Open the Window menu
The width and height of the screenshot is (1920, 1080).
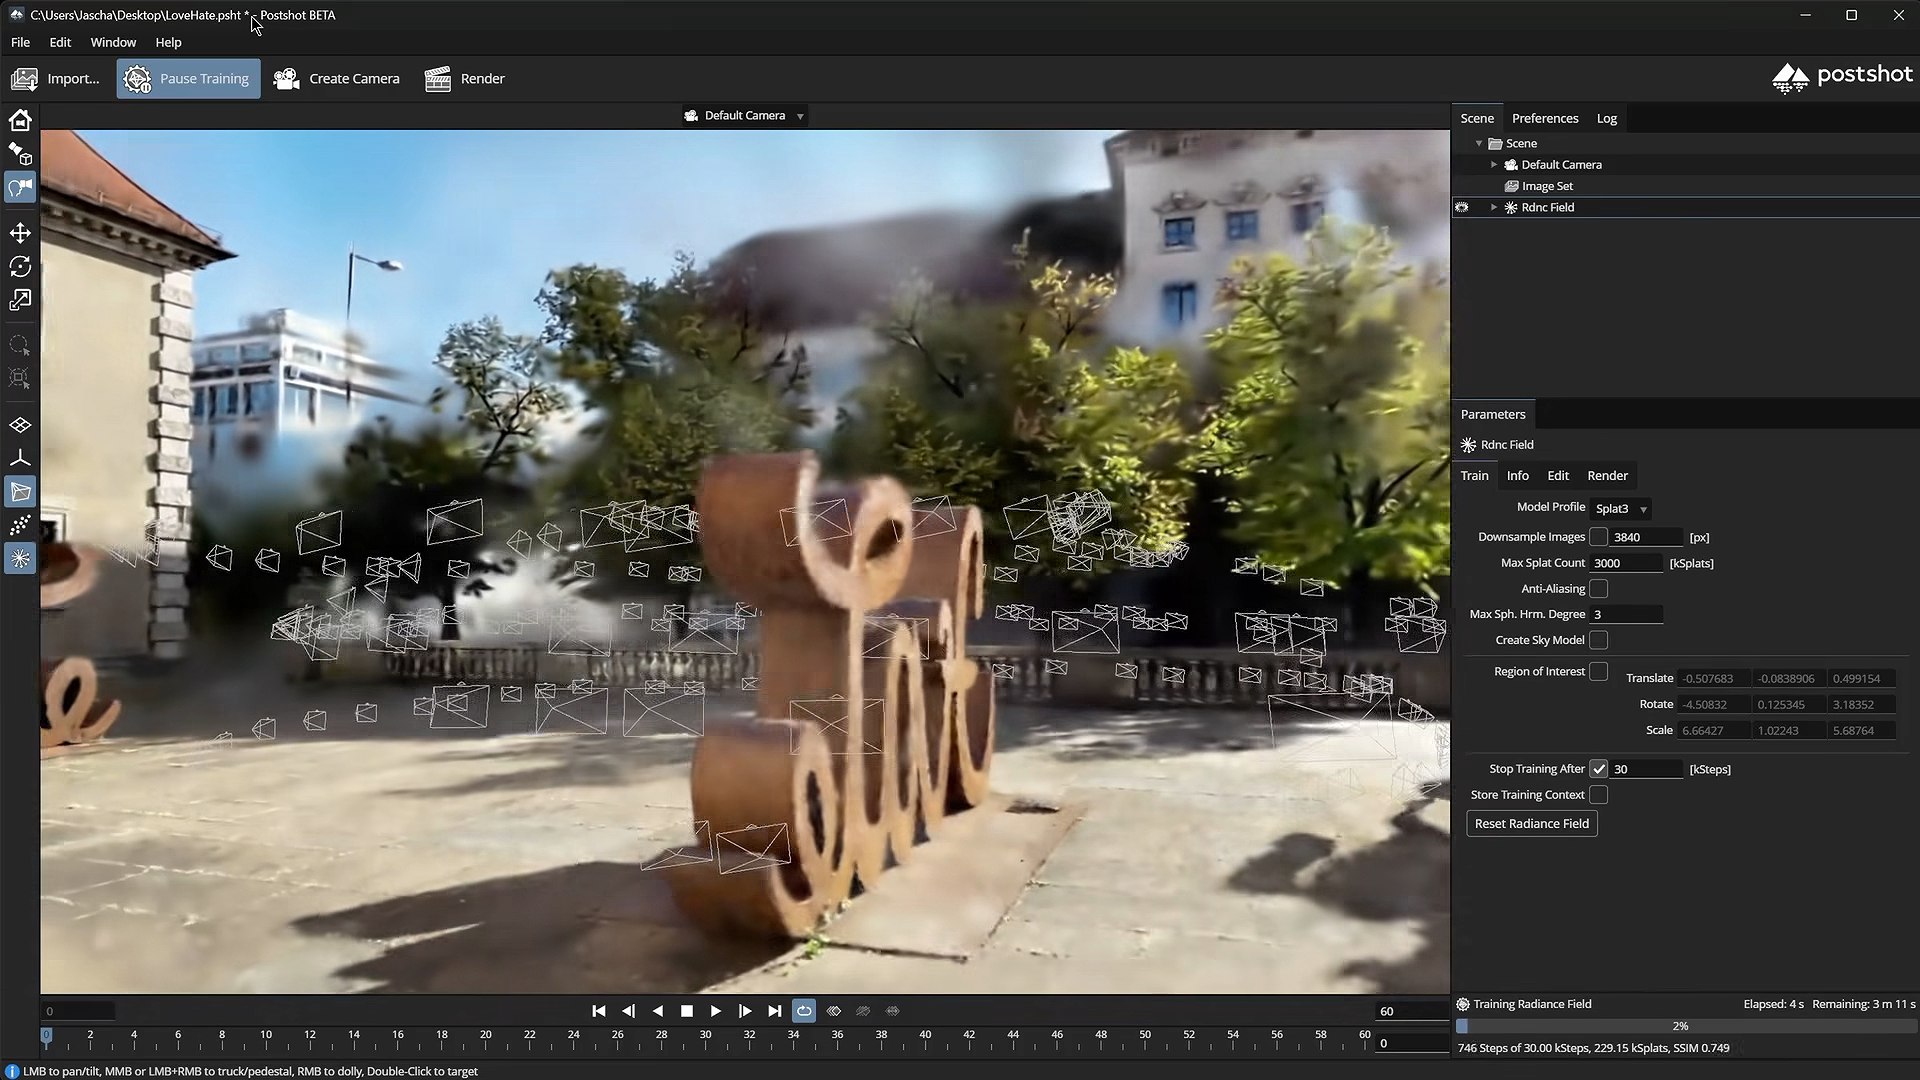(113, 42)
